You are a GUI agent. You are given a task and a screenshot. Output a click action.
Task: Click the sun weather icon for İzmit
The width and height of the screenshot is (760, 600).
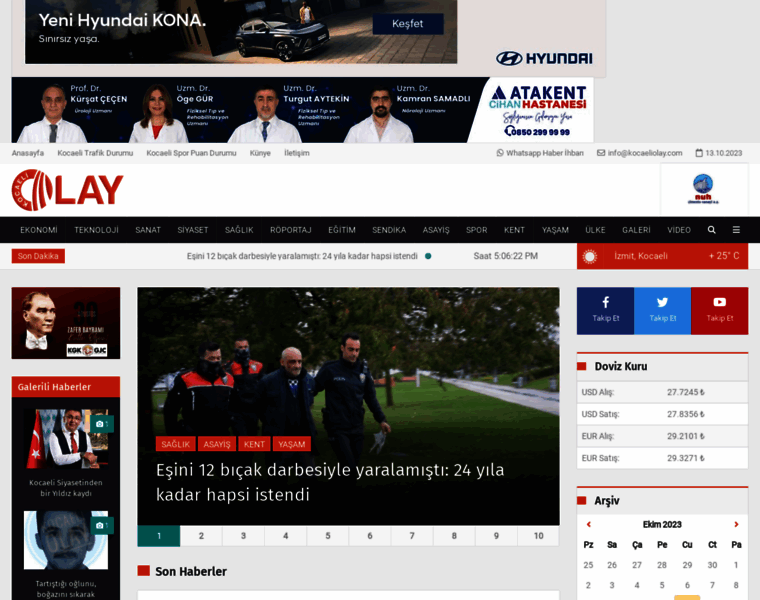(589, 256)
